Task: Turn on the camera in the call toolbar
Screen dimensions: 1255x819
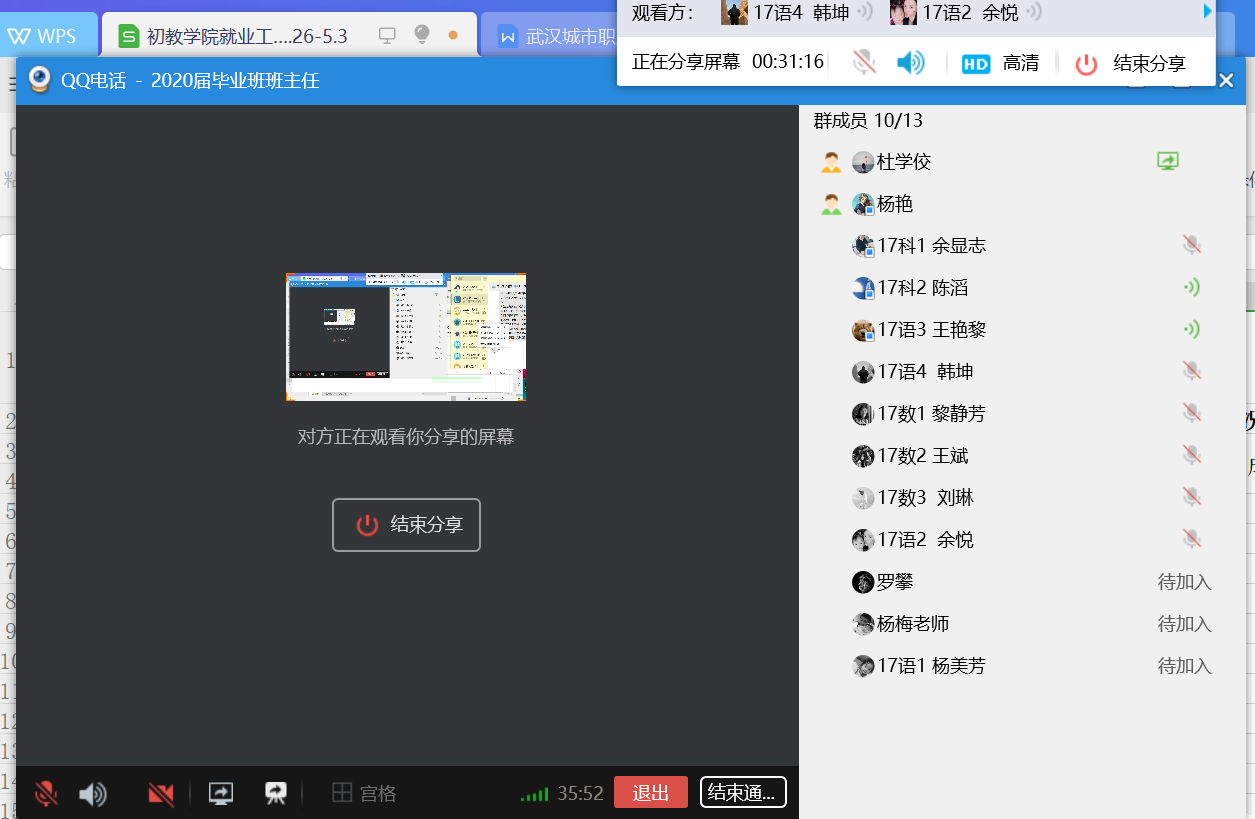Action: tap(160, 794)
